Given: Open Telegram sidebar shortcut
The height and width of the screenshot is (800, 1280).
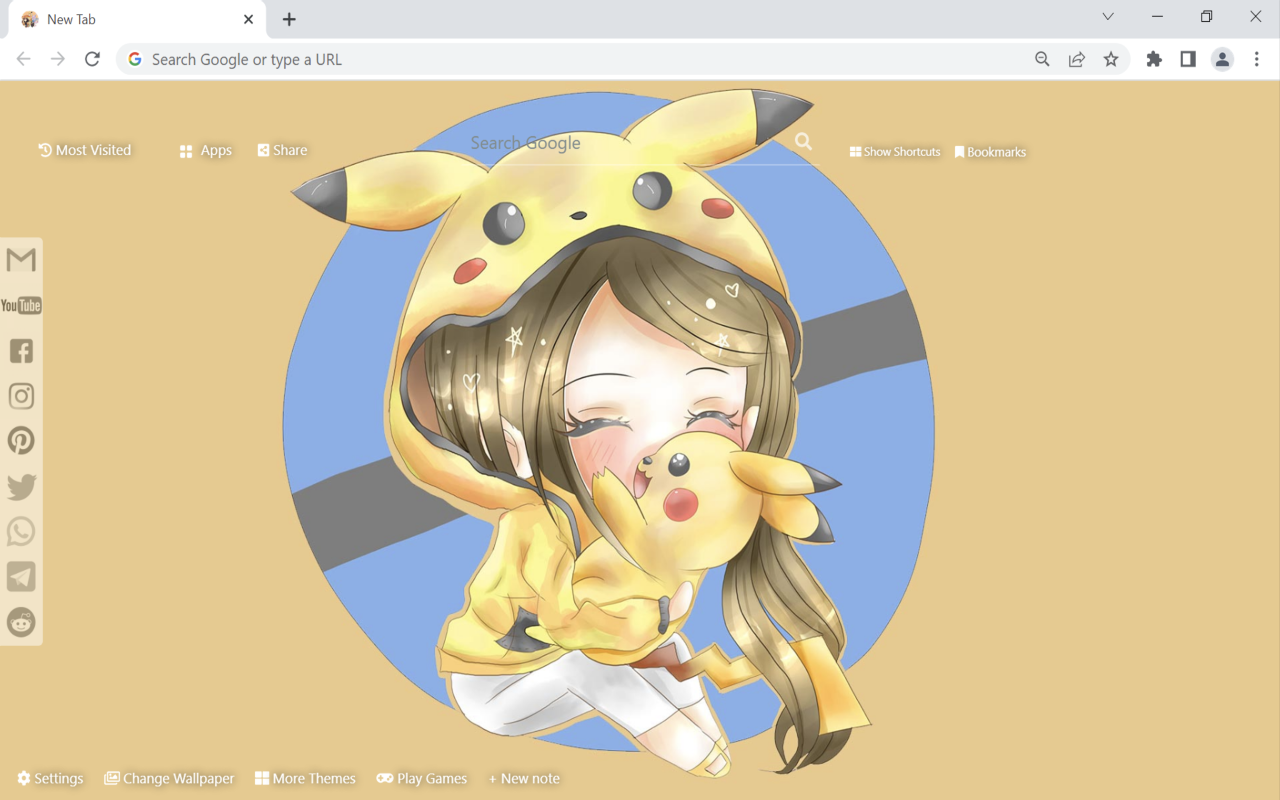Looking at the screenshot, I should [x=21, y=577].
